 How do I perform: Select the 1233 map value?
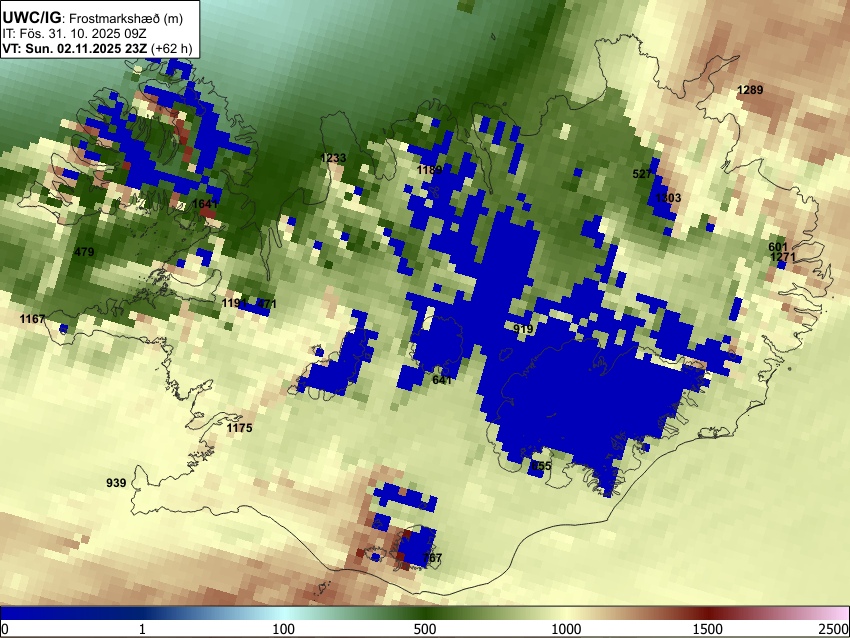pyautogui.click(x=333, y=158)
